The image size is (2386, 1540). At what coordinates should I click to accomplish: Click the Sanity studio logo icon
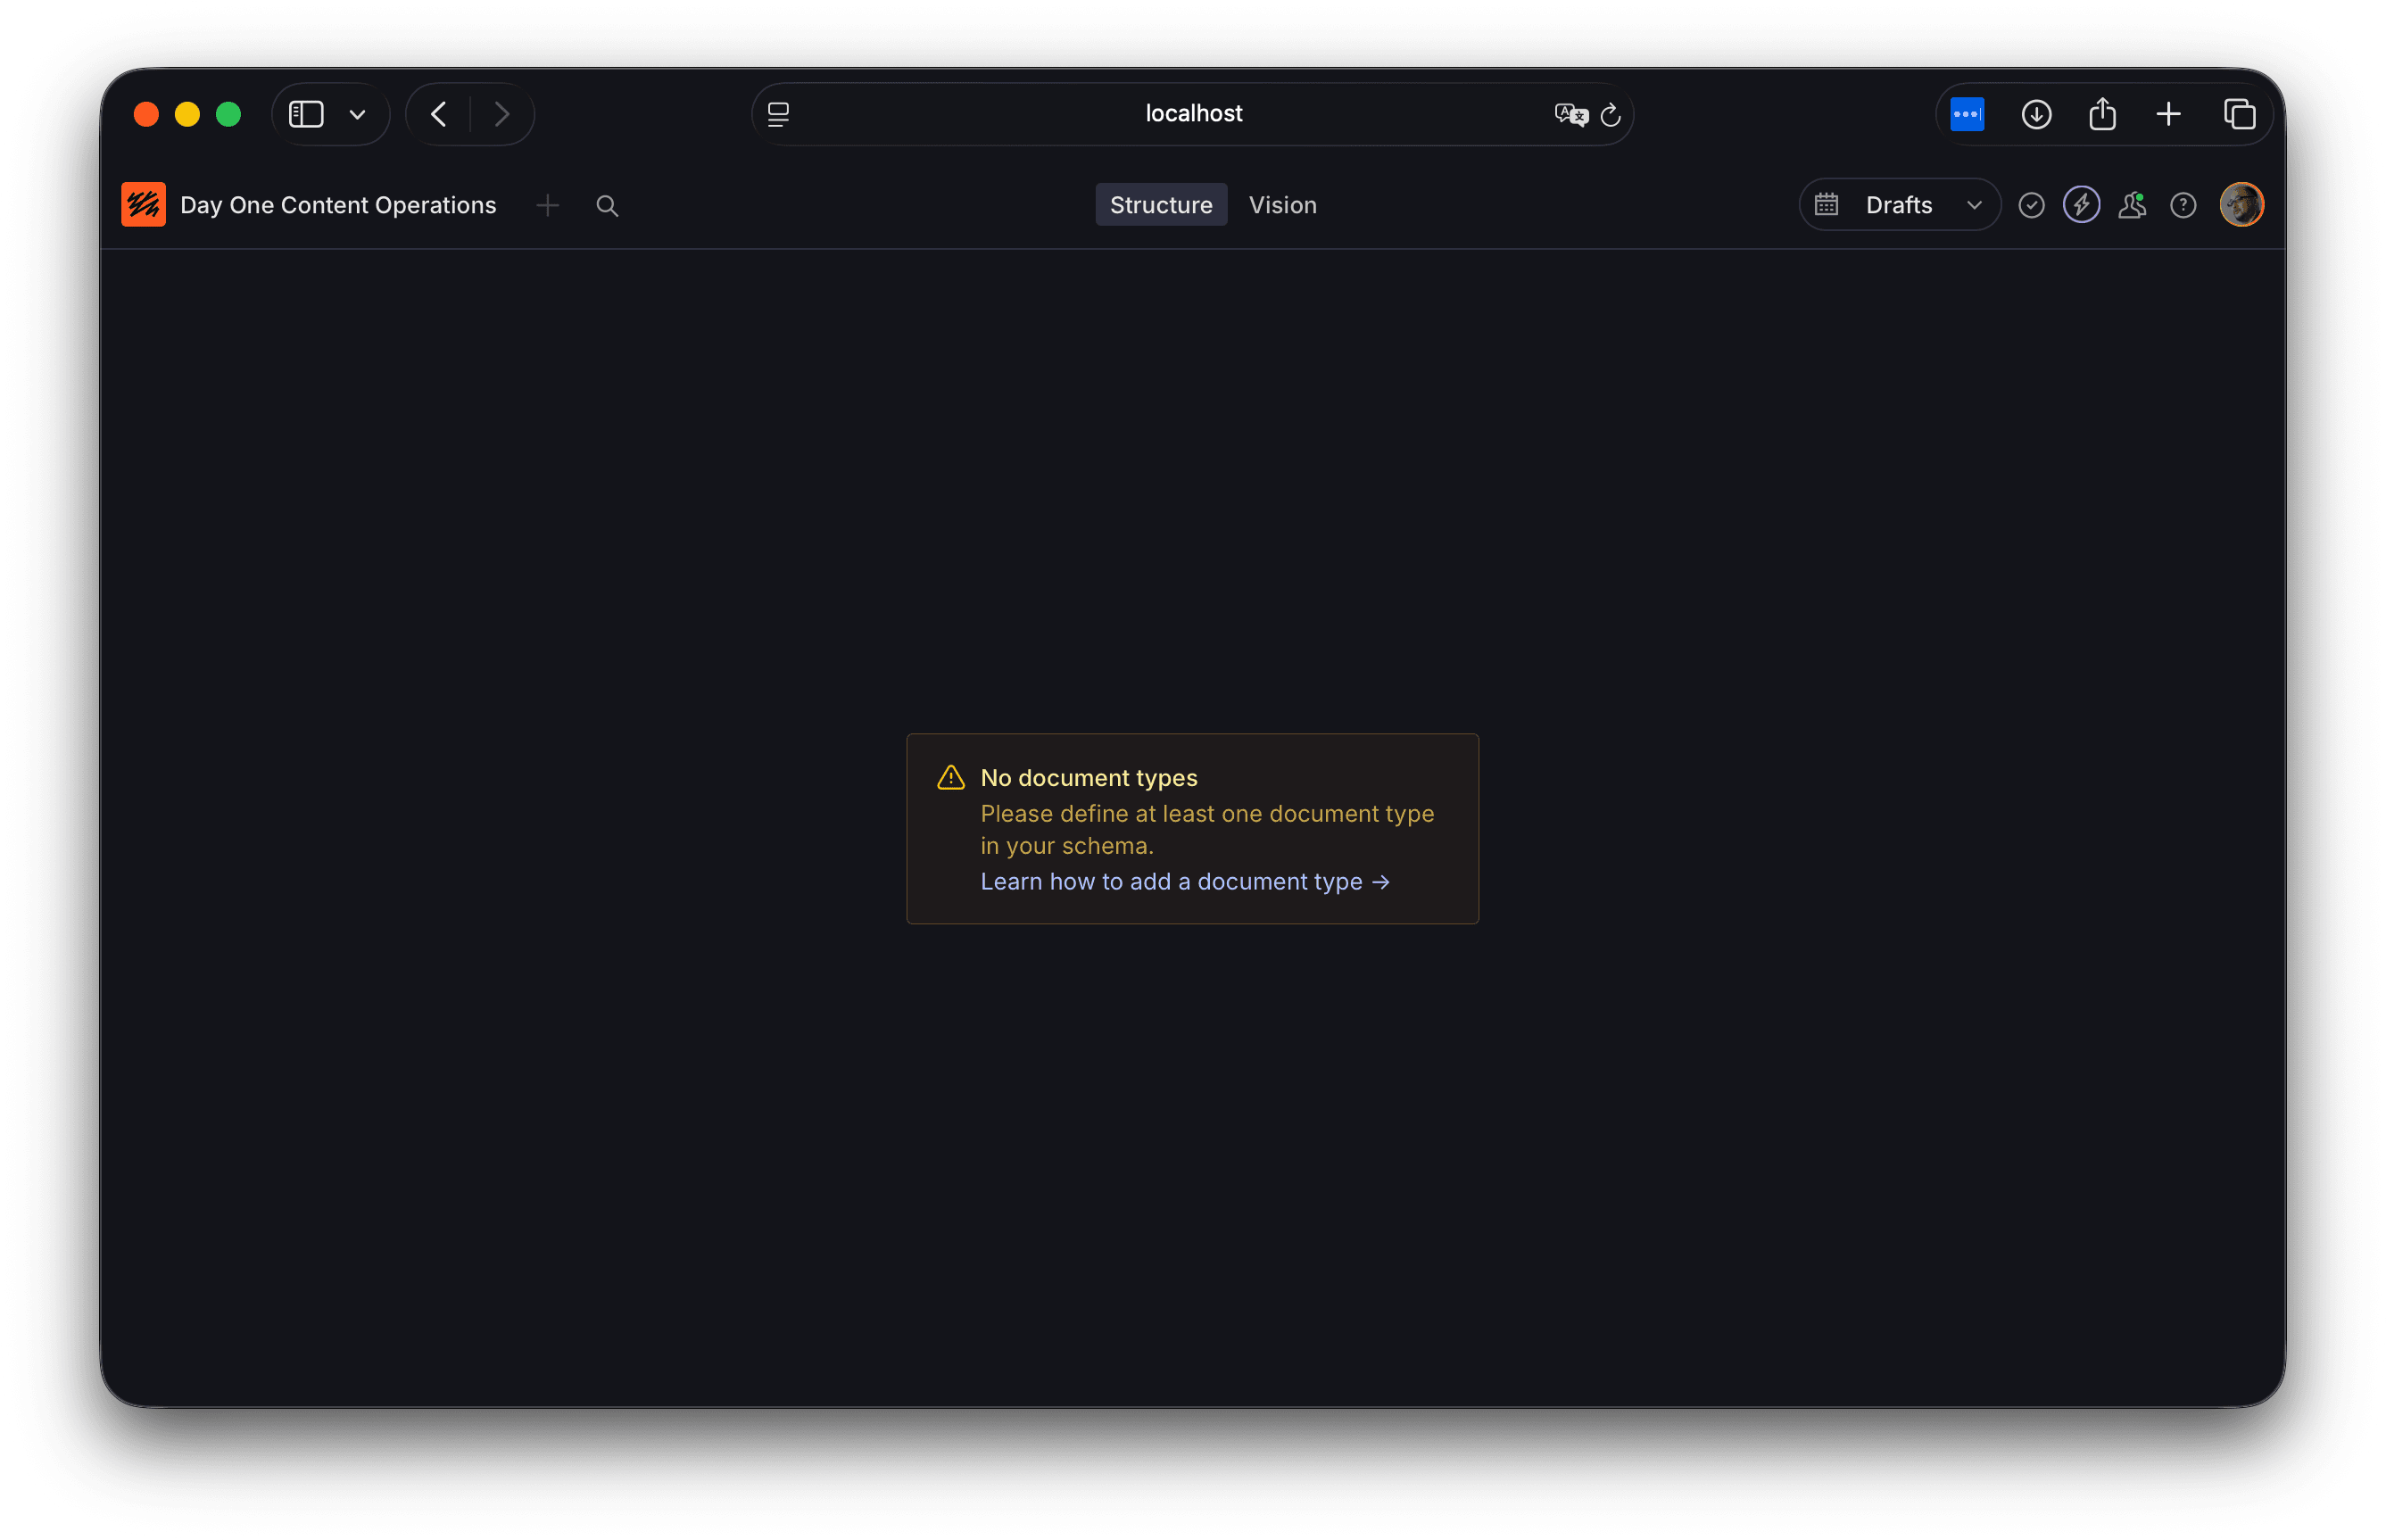(143, 205)
